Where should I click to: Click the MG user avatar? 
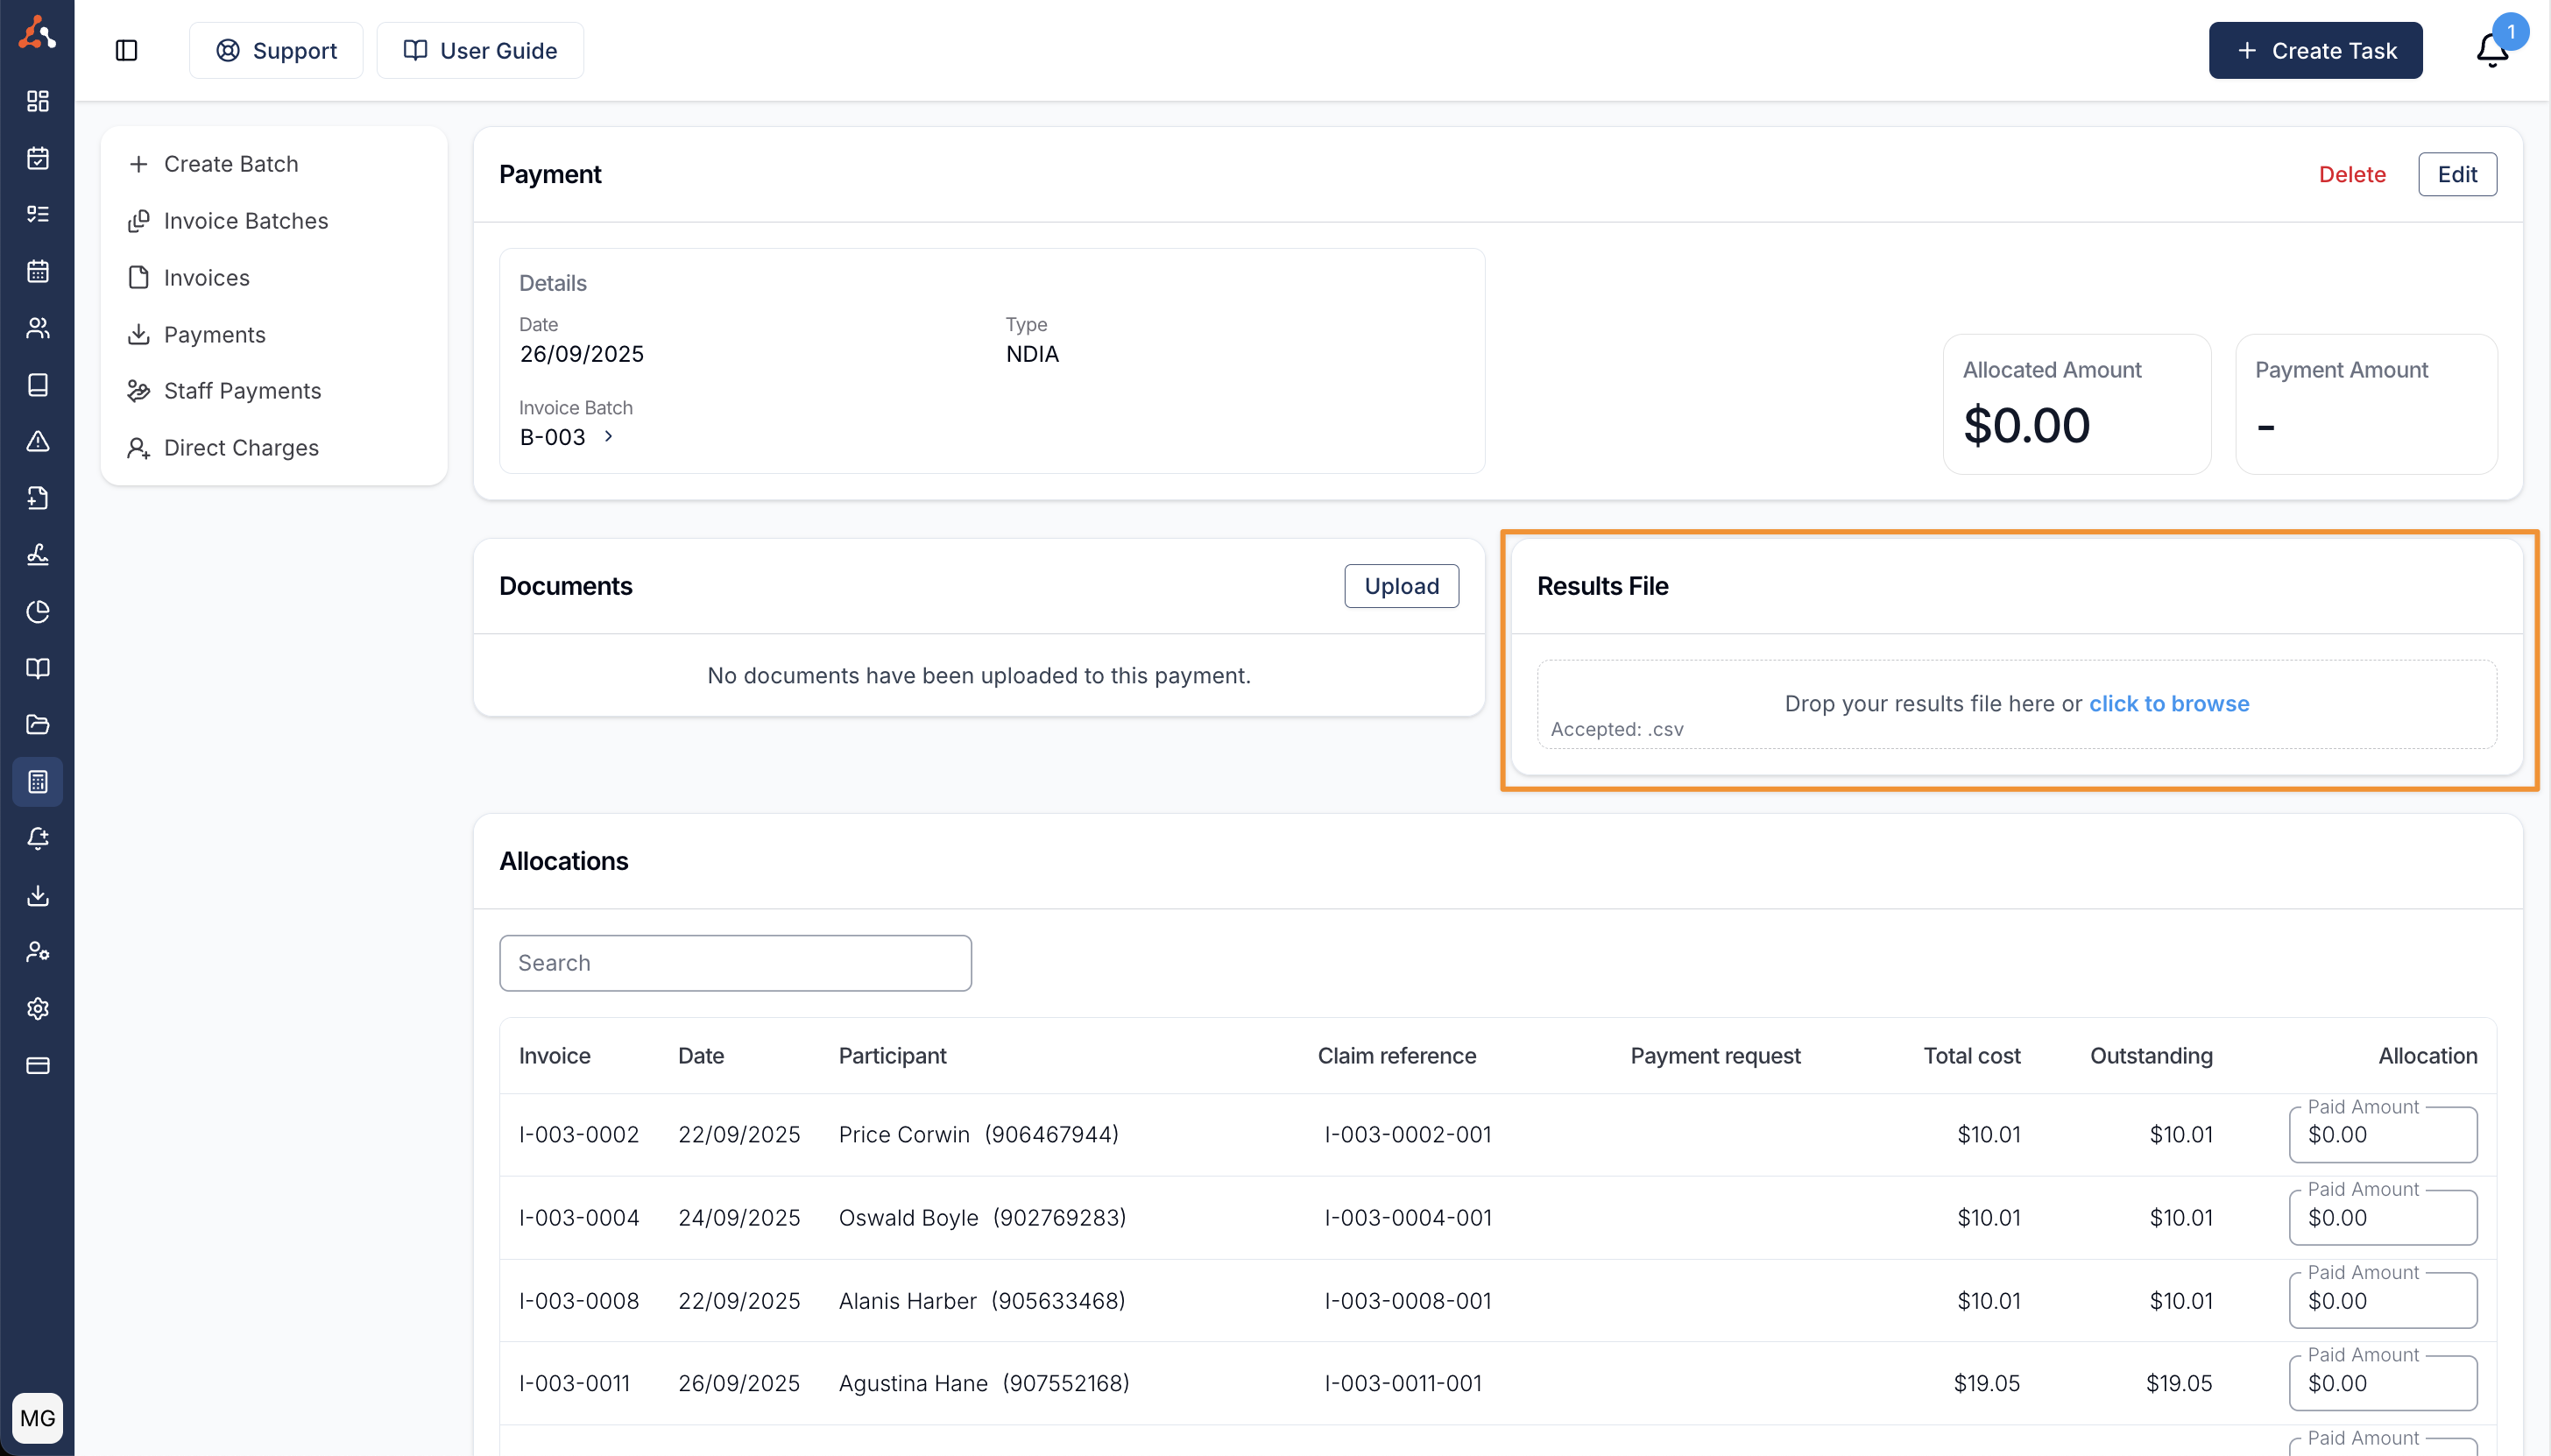[x=38, y=1417]
